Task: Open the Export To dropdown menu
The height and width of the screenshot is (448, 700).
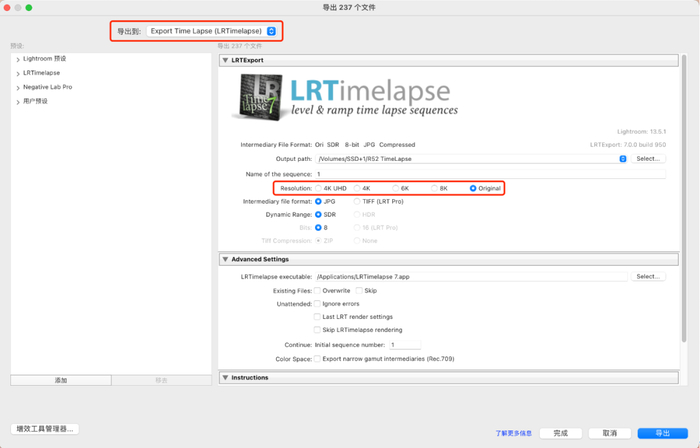Action: (x=212, y=31)
